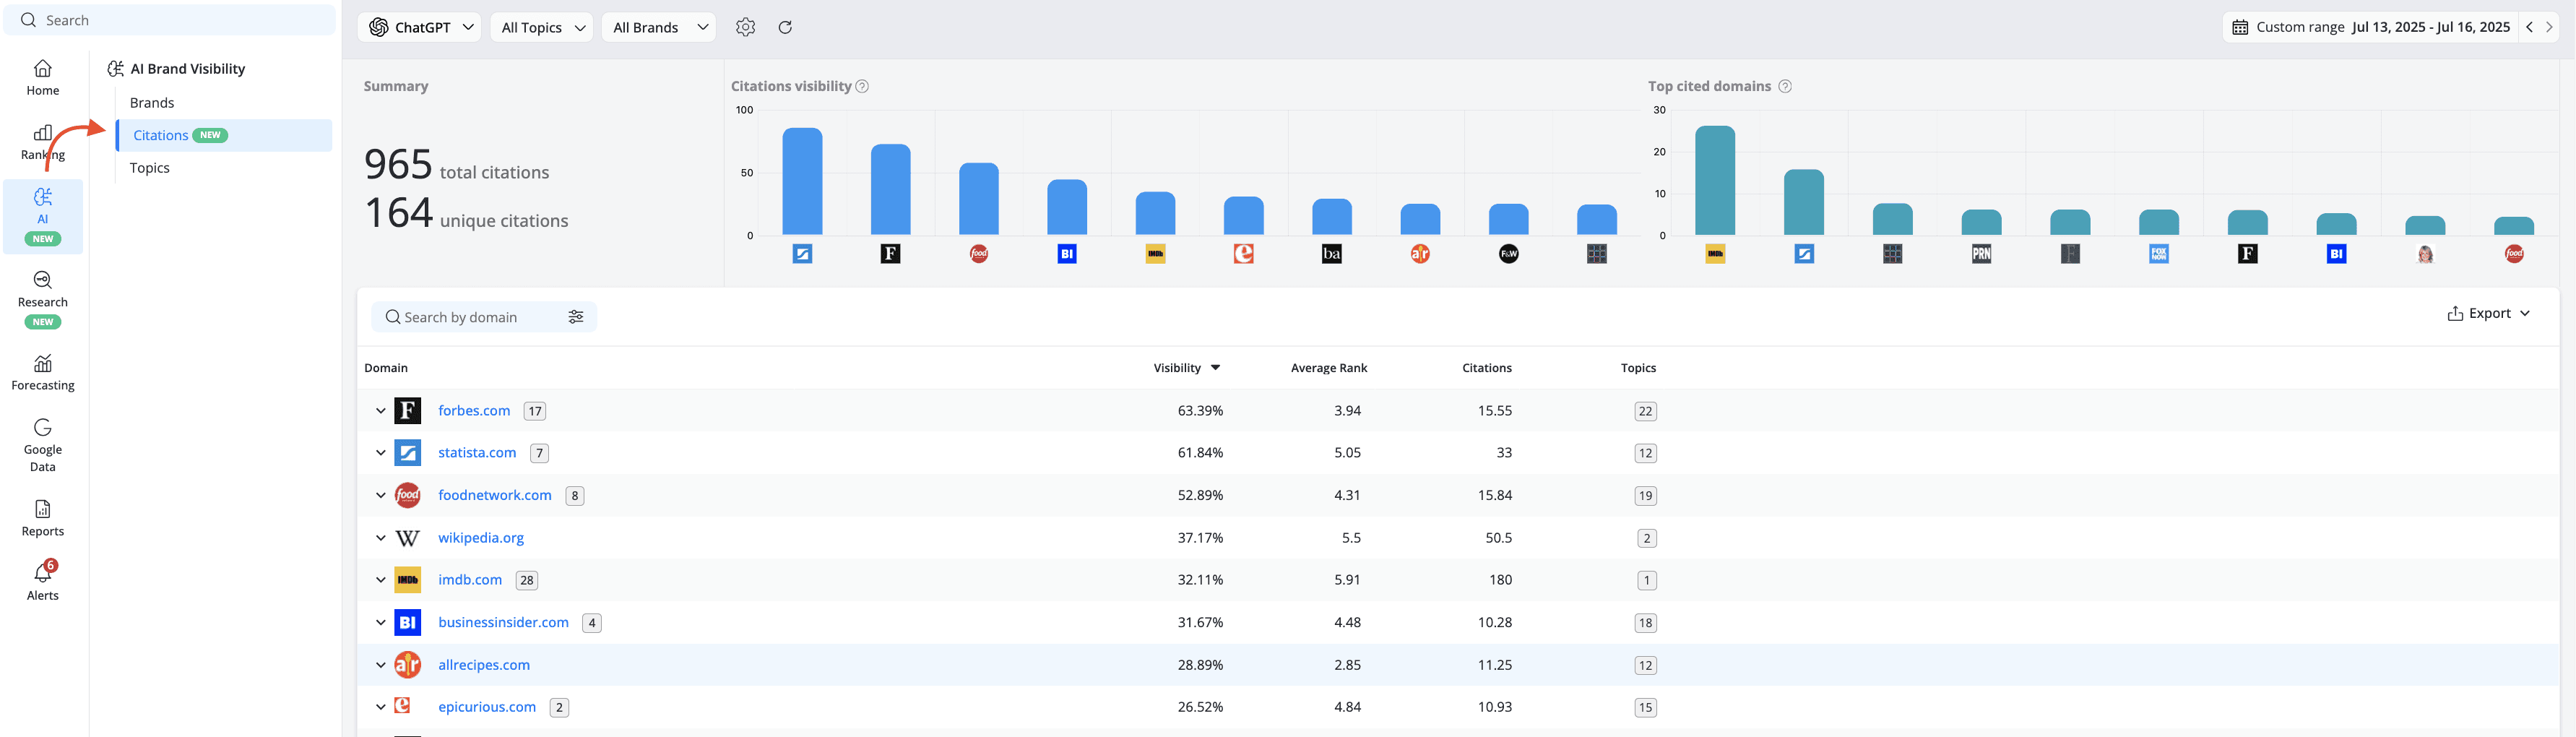2576x737 pixels.
Task: Open the businessinsider.com domain link
Action: click(x=503, y=622)
